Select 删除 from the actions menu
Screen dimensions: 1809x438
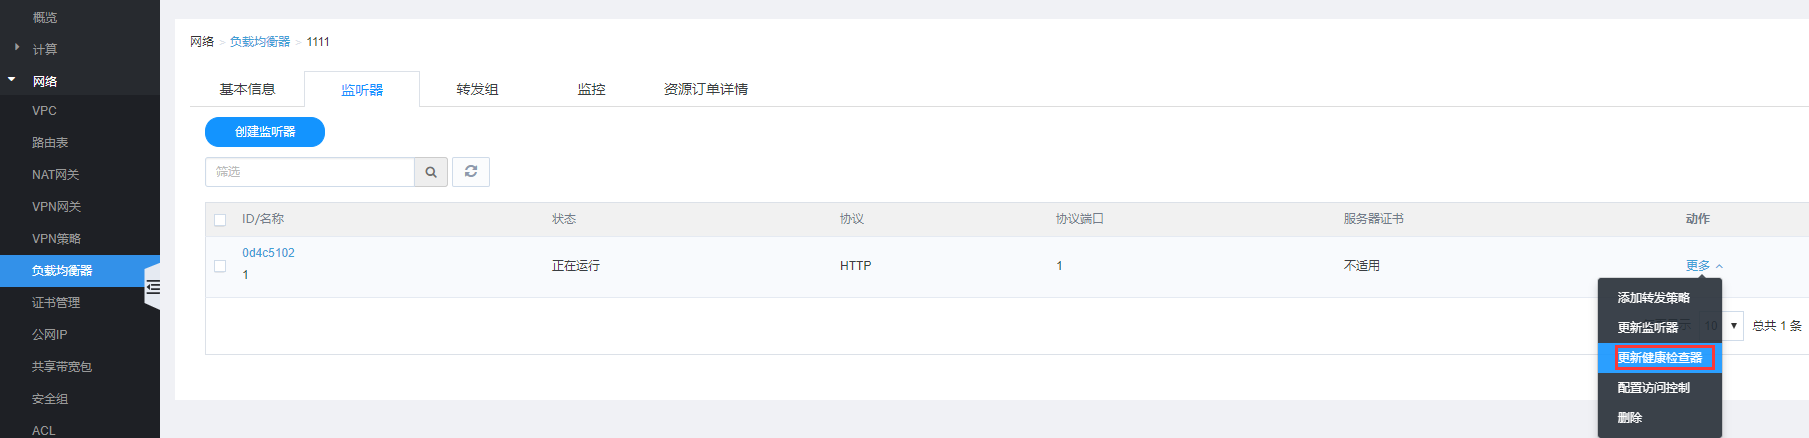coord(1630,418)
